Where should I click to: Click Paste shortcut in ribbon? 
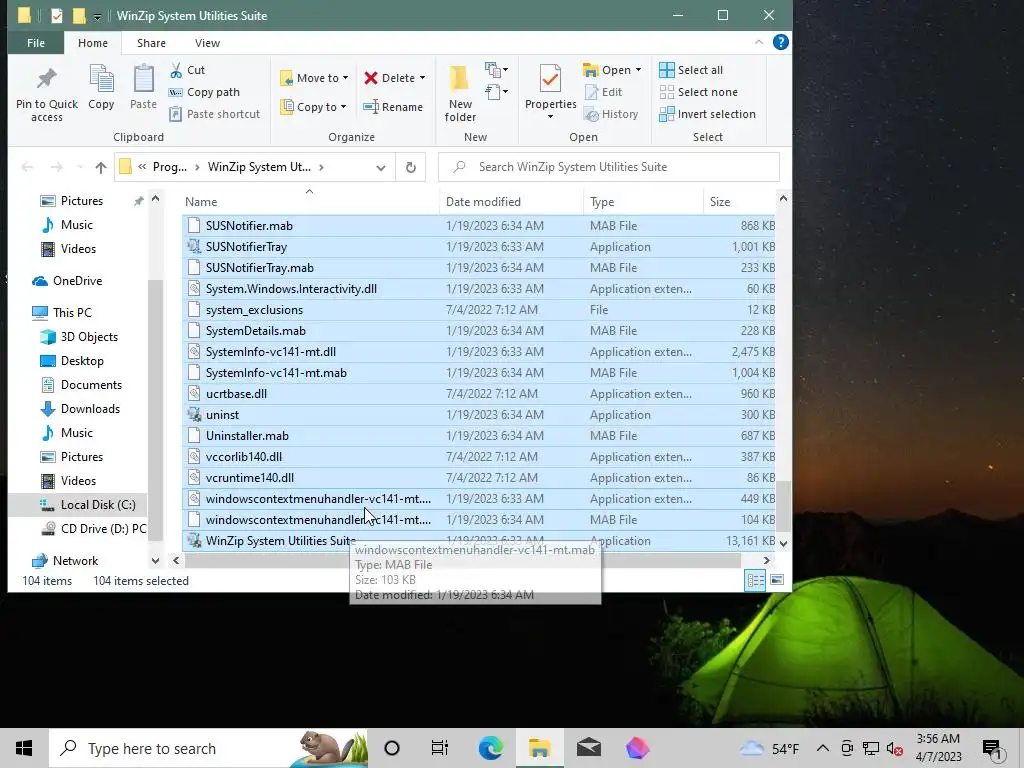point(215,114)
